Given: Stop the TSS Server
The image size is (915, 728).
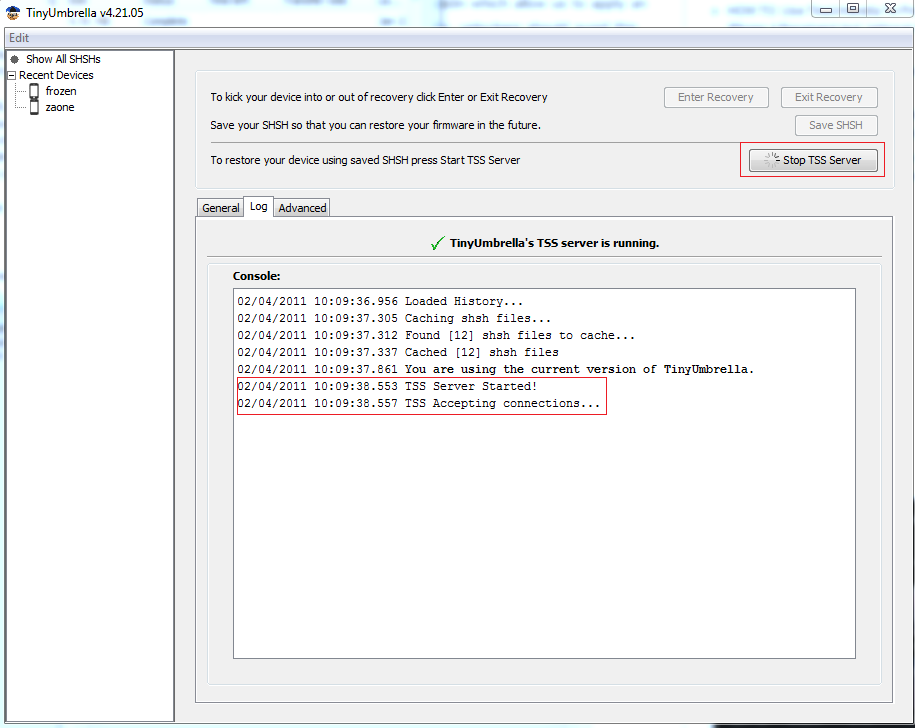Looking at the screenshot, I should [x=813, y=160].
